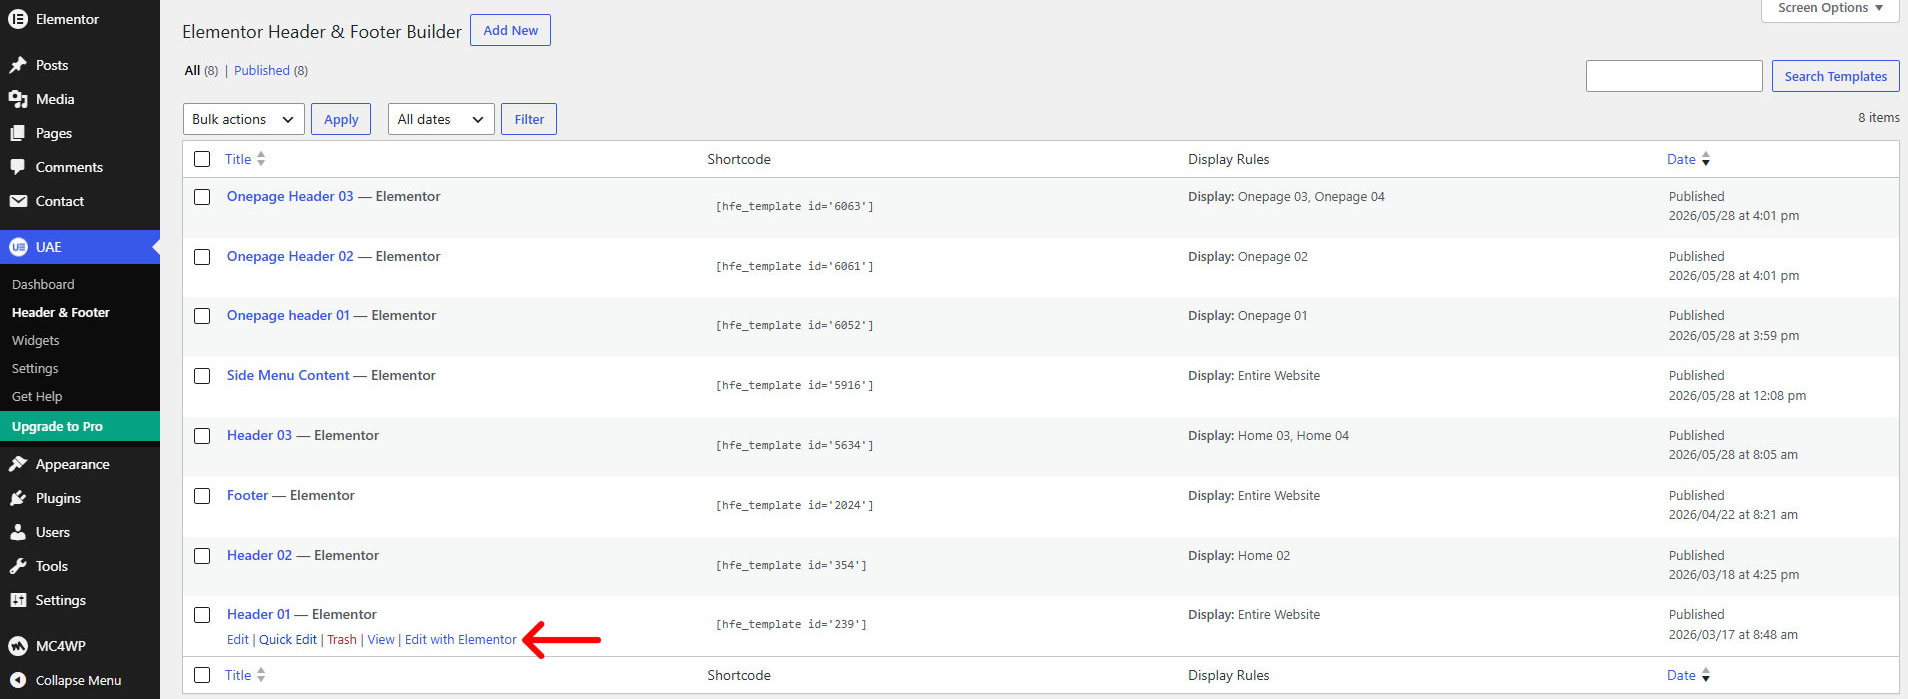
Task: Click the MC4WP icon
Action: [18, 646]
